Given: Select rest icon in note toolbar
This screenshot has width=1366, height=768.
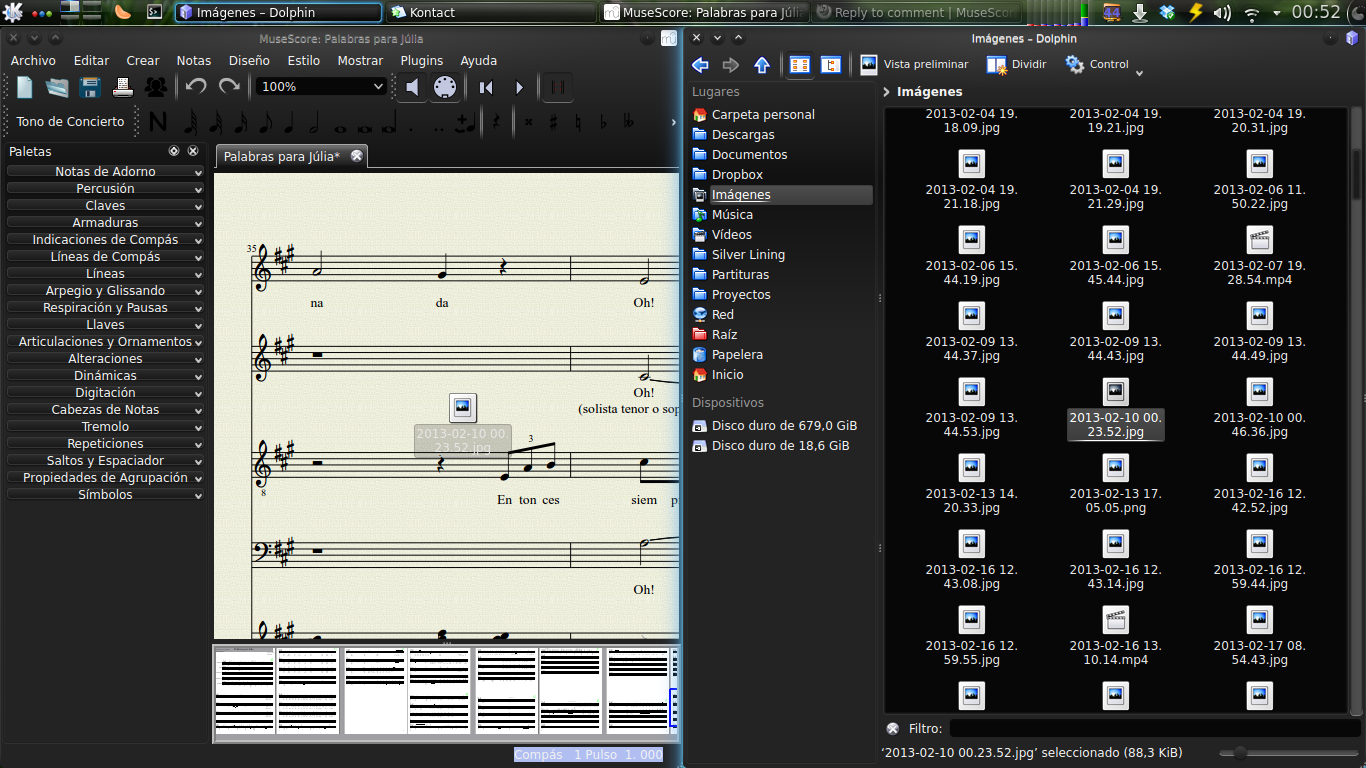Looking at the screenshot, I should [496, 122].
